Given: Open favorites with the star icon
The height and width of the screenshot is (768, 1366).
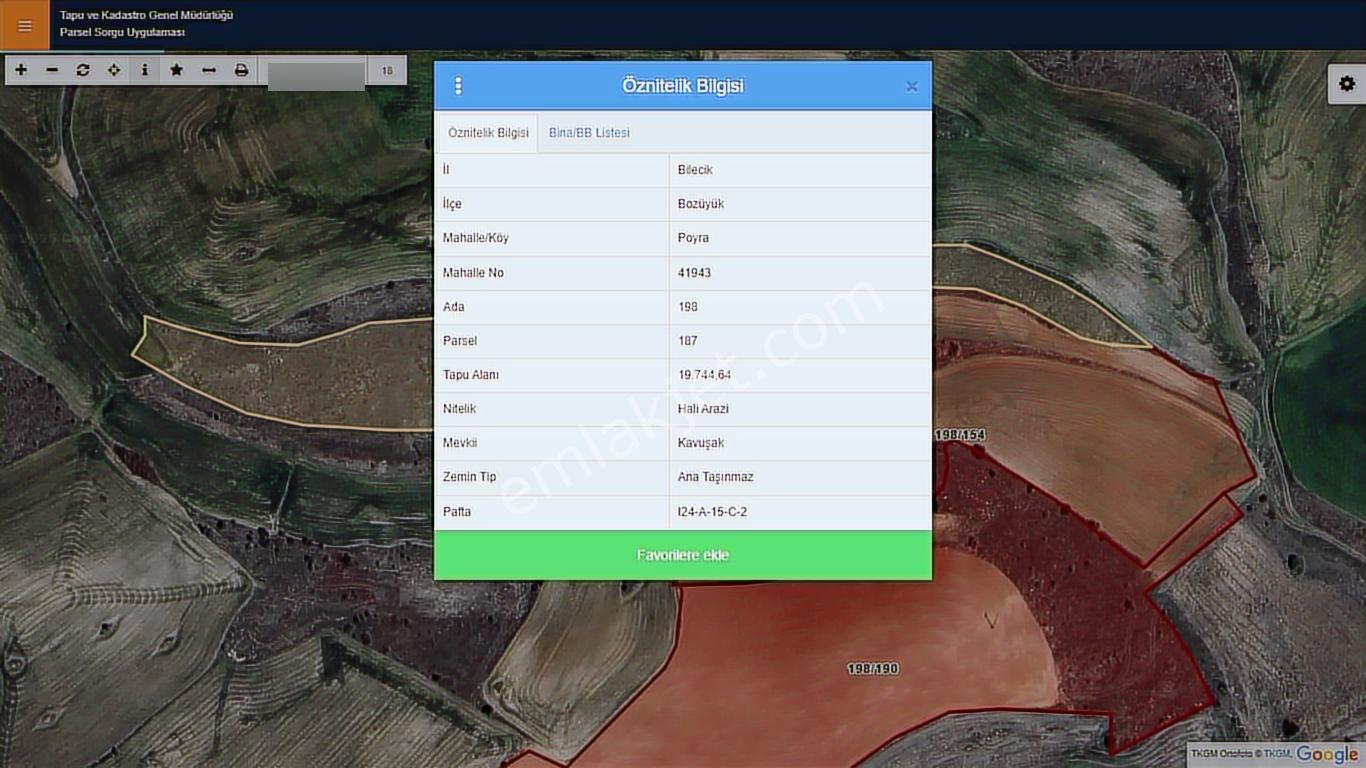Looking at the screenshot, I should (x=177, y=70).
